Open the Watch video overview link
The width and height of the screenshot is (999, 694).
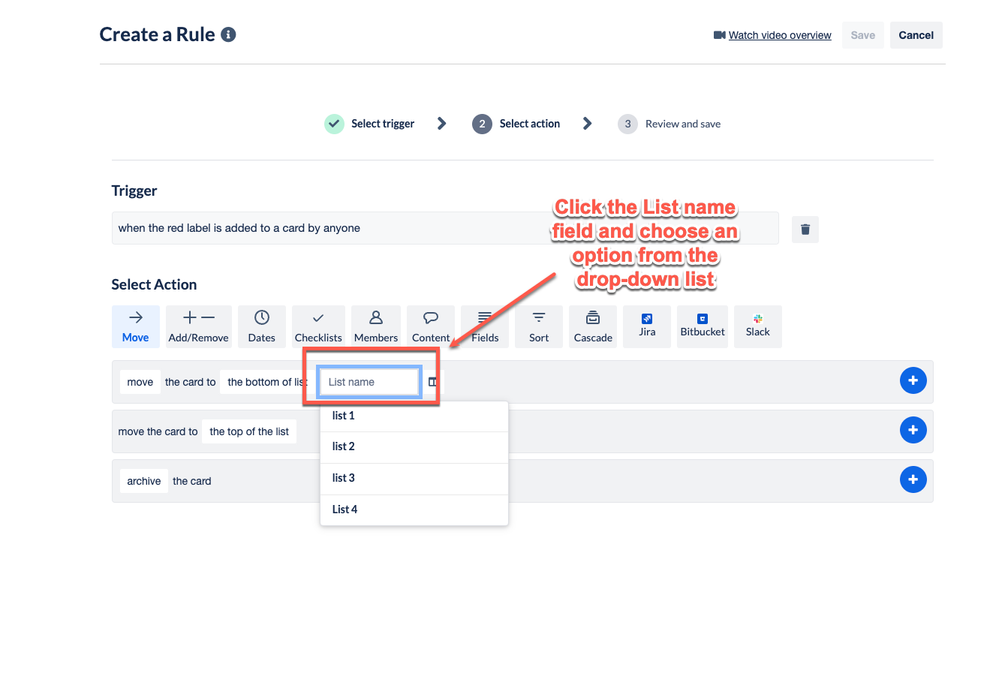click(780, 35)
